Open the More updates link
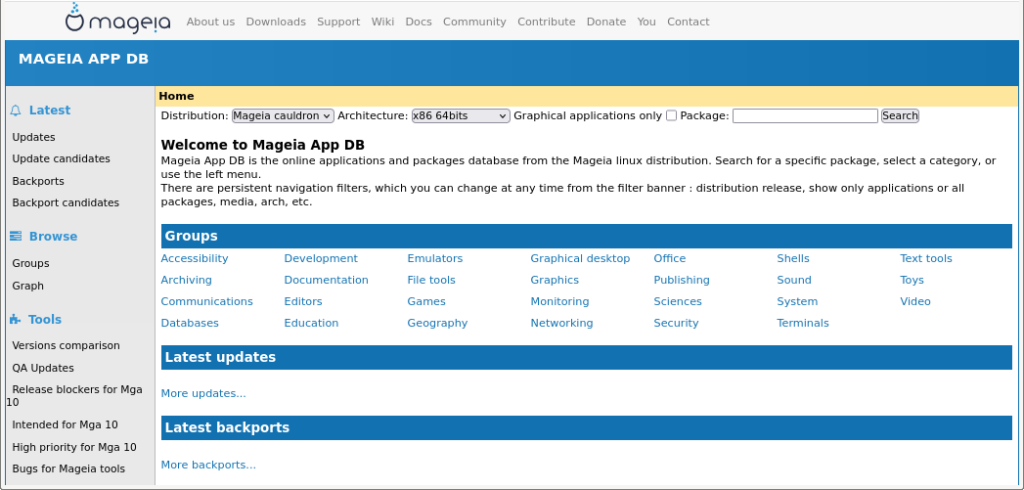This screenshot has height=490, width=1024. [x=203, y=393]
